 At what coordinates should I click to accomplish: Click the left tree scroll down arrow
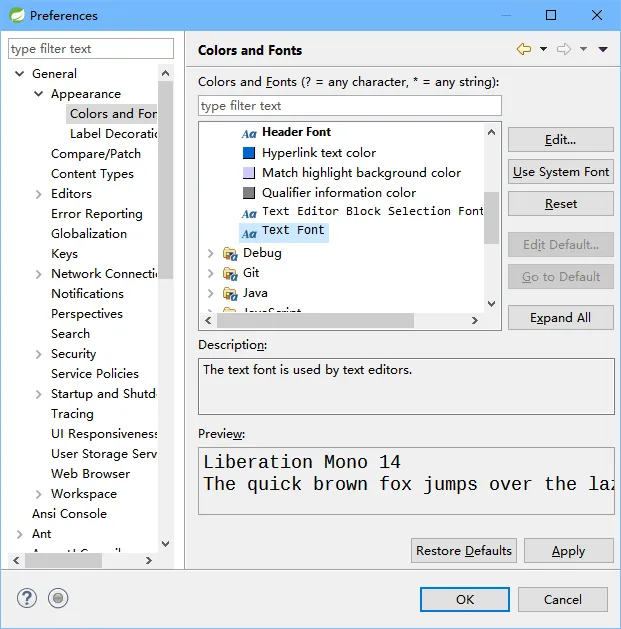coord(165,544)
